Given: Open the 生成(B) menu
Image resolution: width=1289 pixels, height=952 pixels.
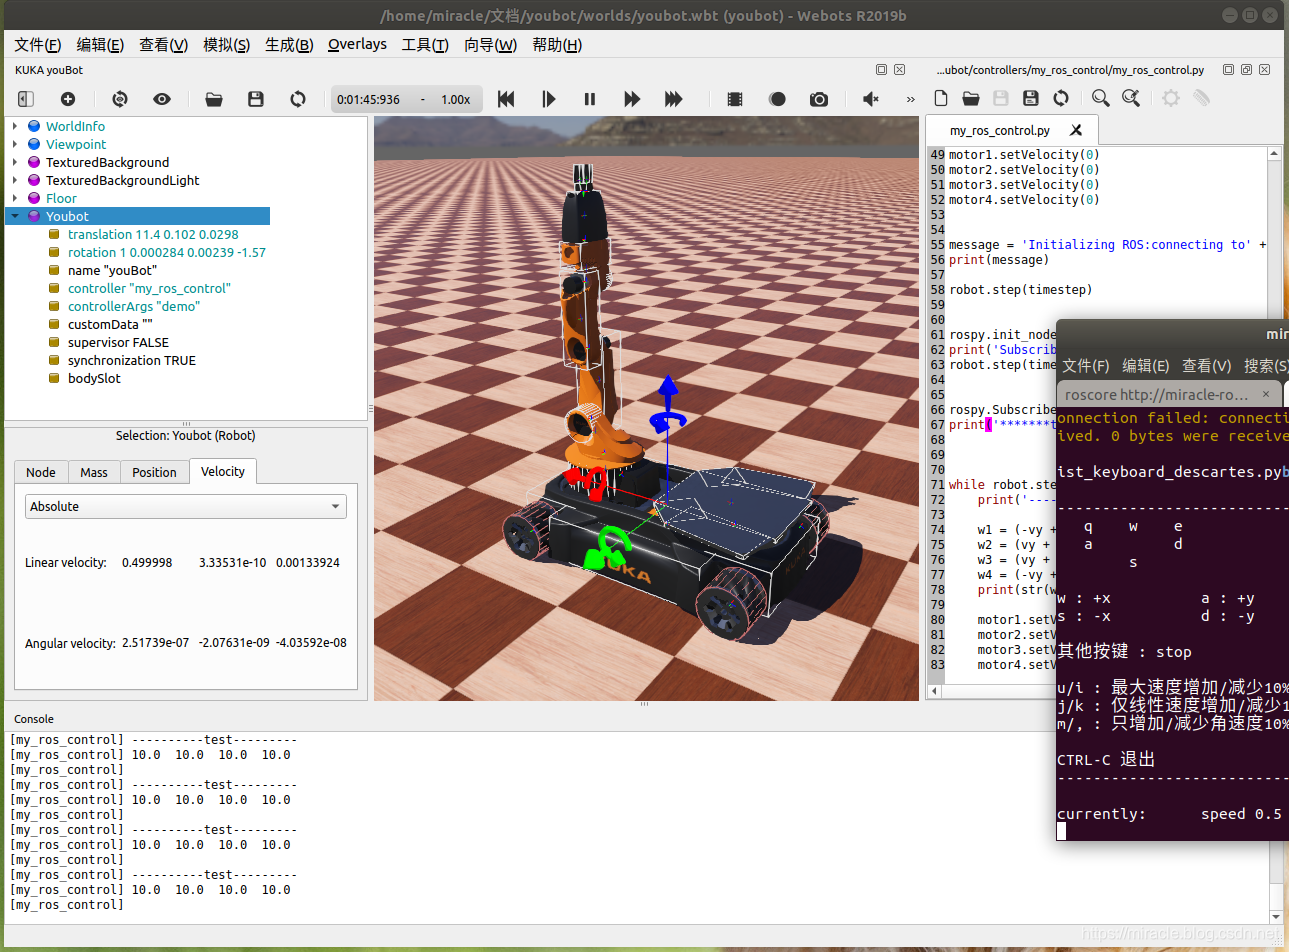Looking at the screenshot, I should pyautogui.click(x=289, y=45).
